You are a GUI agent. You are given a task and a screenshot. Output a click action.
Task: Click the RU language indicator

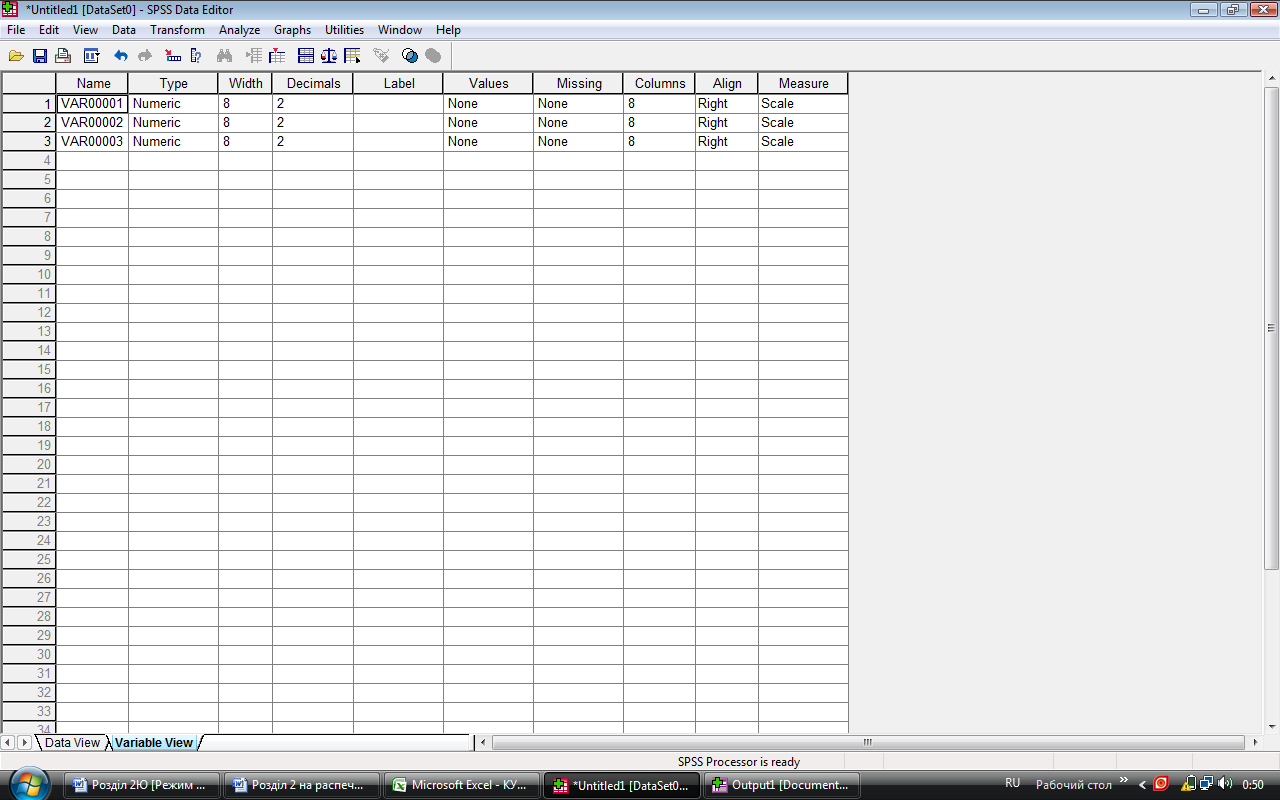pyautogui.click(x=1013, y=784)
